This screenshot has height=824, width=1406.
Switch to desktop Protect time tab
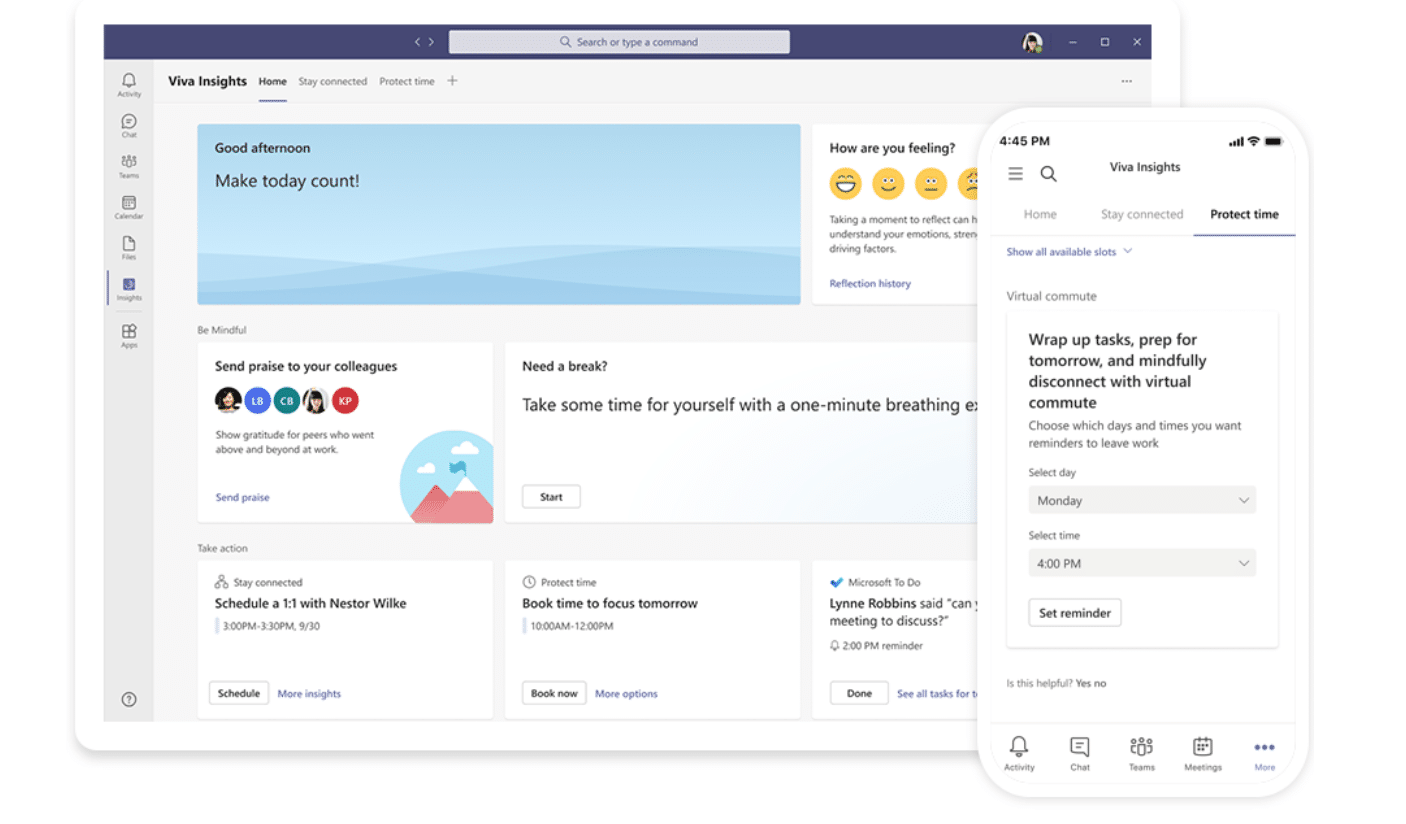(x=406, y=82)
